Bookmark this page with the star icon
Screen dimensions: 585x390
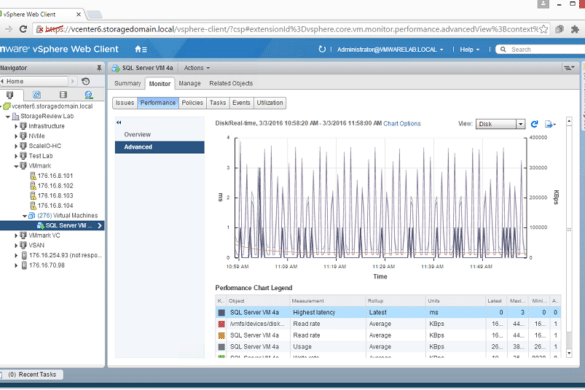[544, 29]
